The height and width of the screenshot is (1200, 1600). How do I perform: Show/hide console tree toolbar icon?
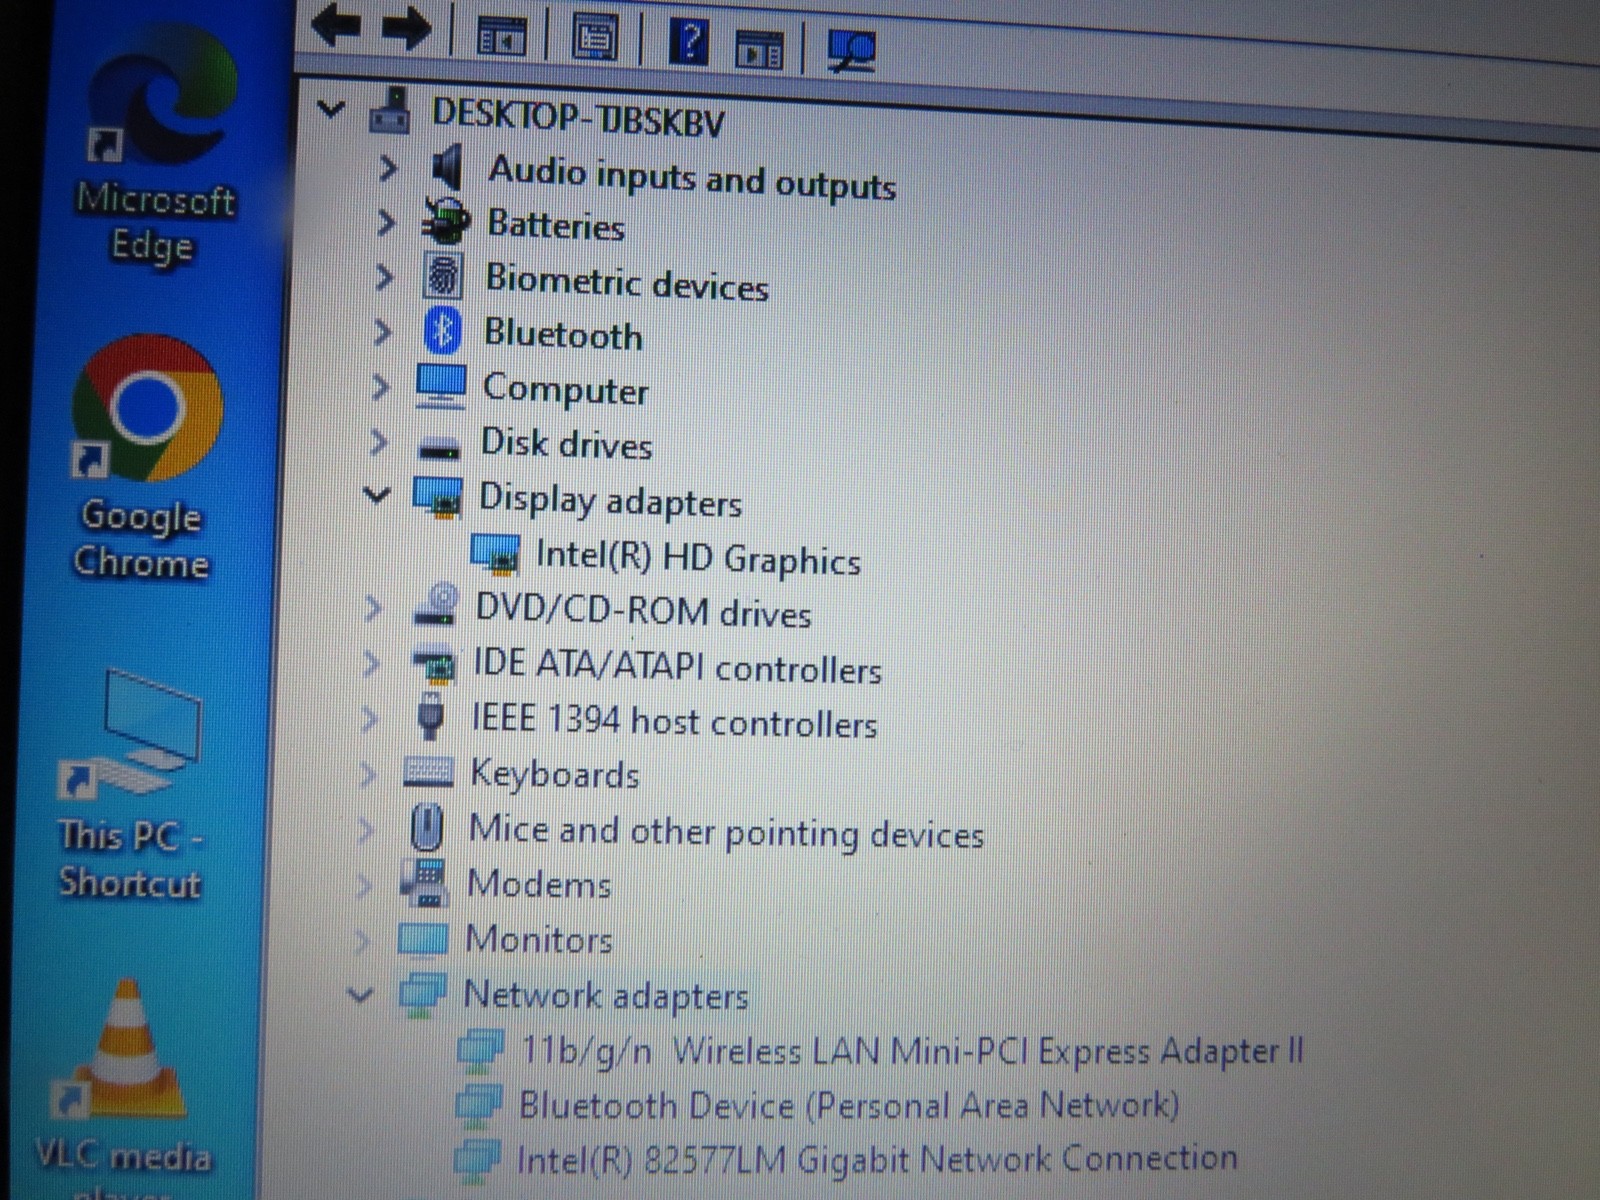(x=501, y=36)
